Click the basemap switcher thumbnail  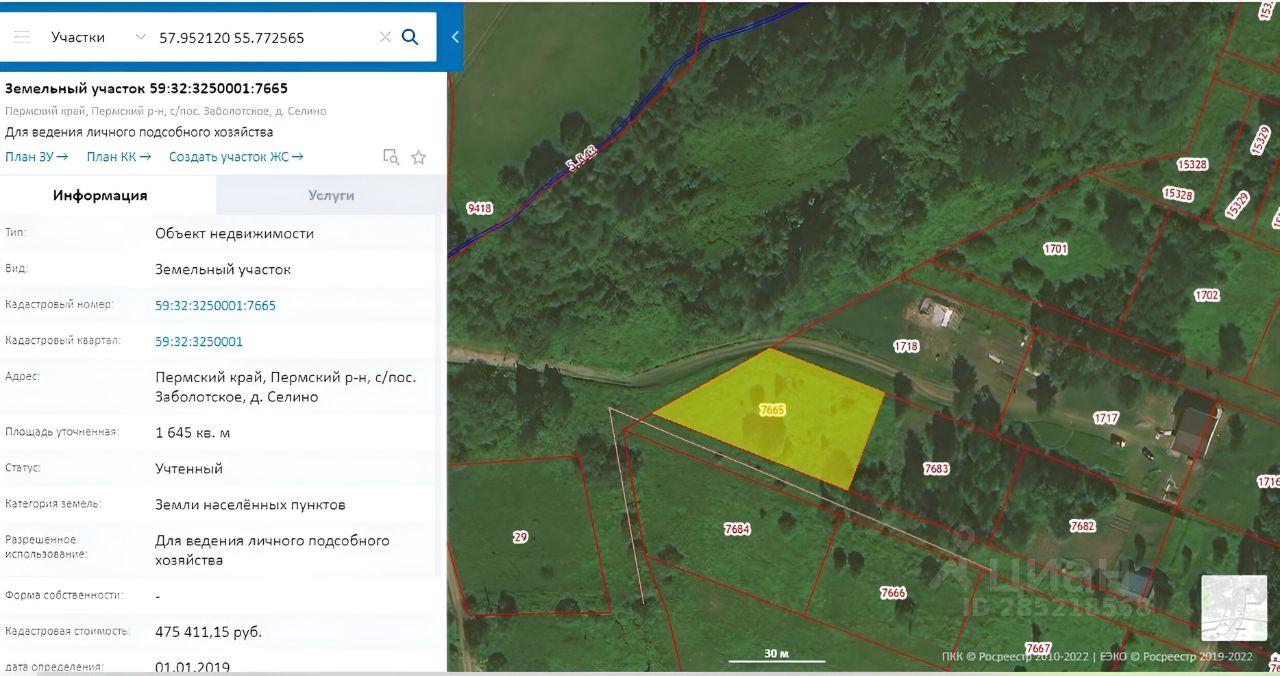click(x=1233, y=607)
